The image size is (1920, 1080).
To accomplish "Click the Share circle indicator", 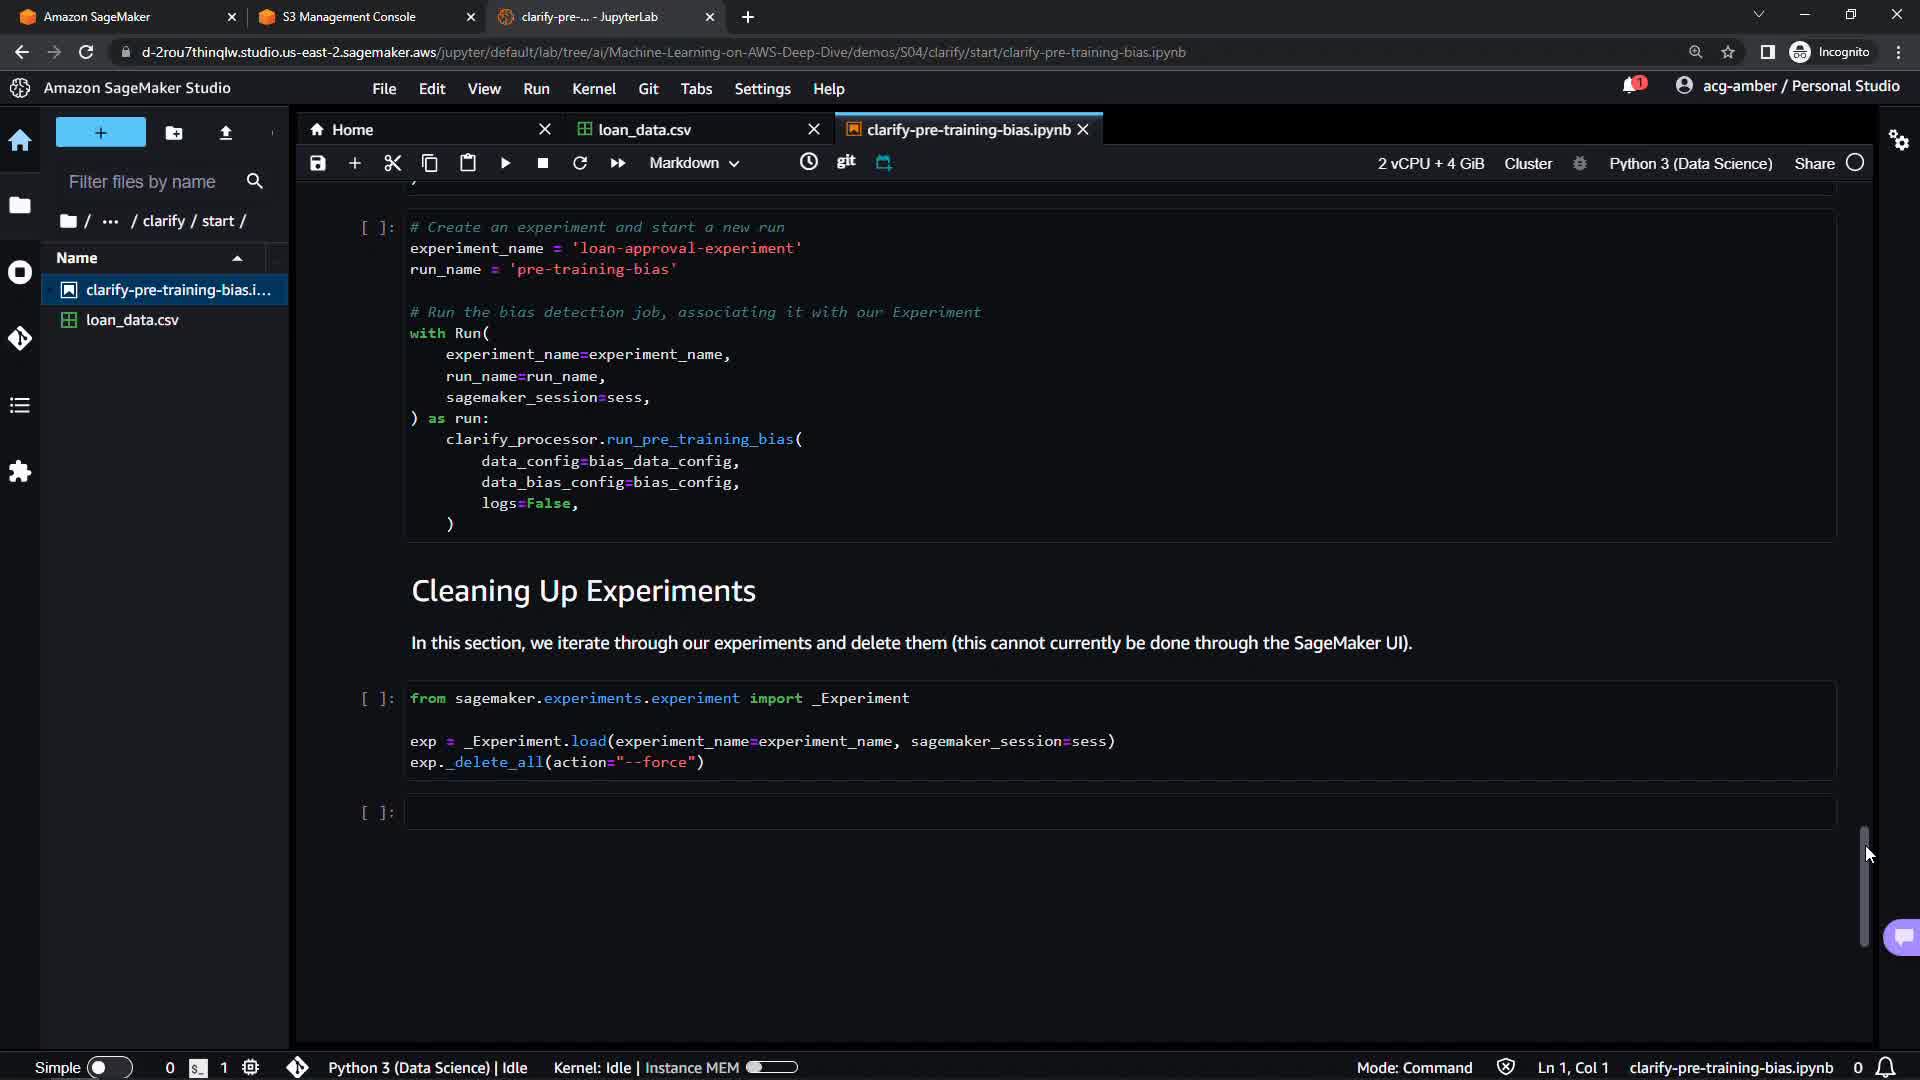I will coord(1855,163).
